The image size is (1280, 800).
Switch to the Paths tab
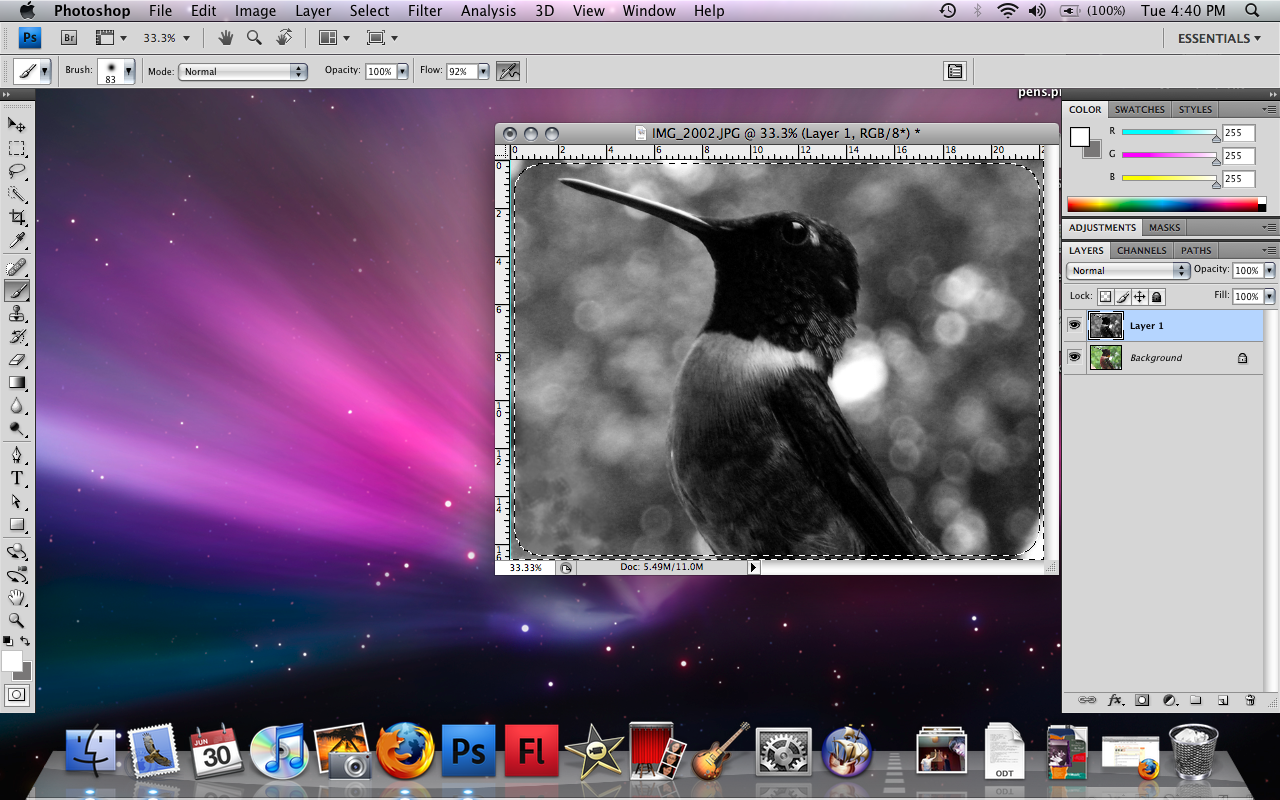[x=1196, y=251]
